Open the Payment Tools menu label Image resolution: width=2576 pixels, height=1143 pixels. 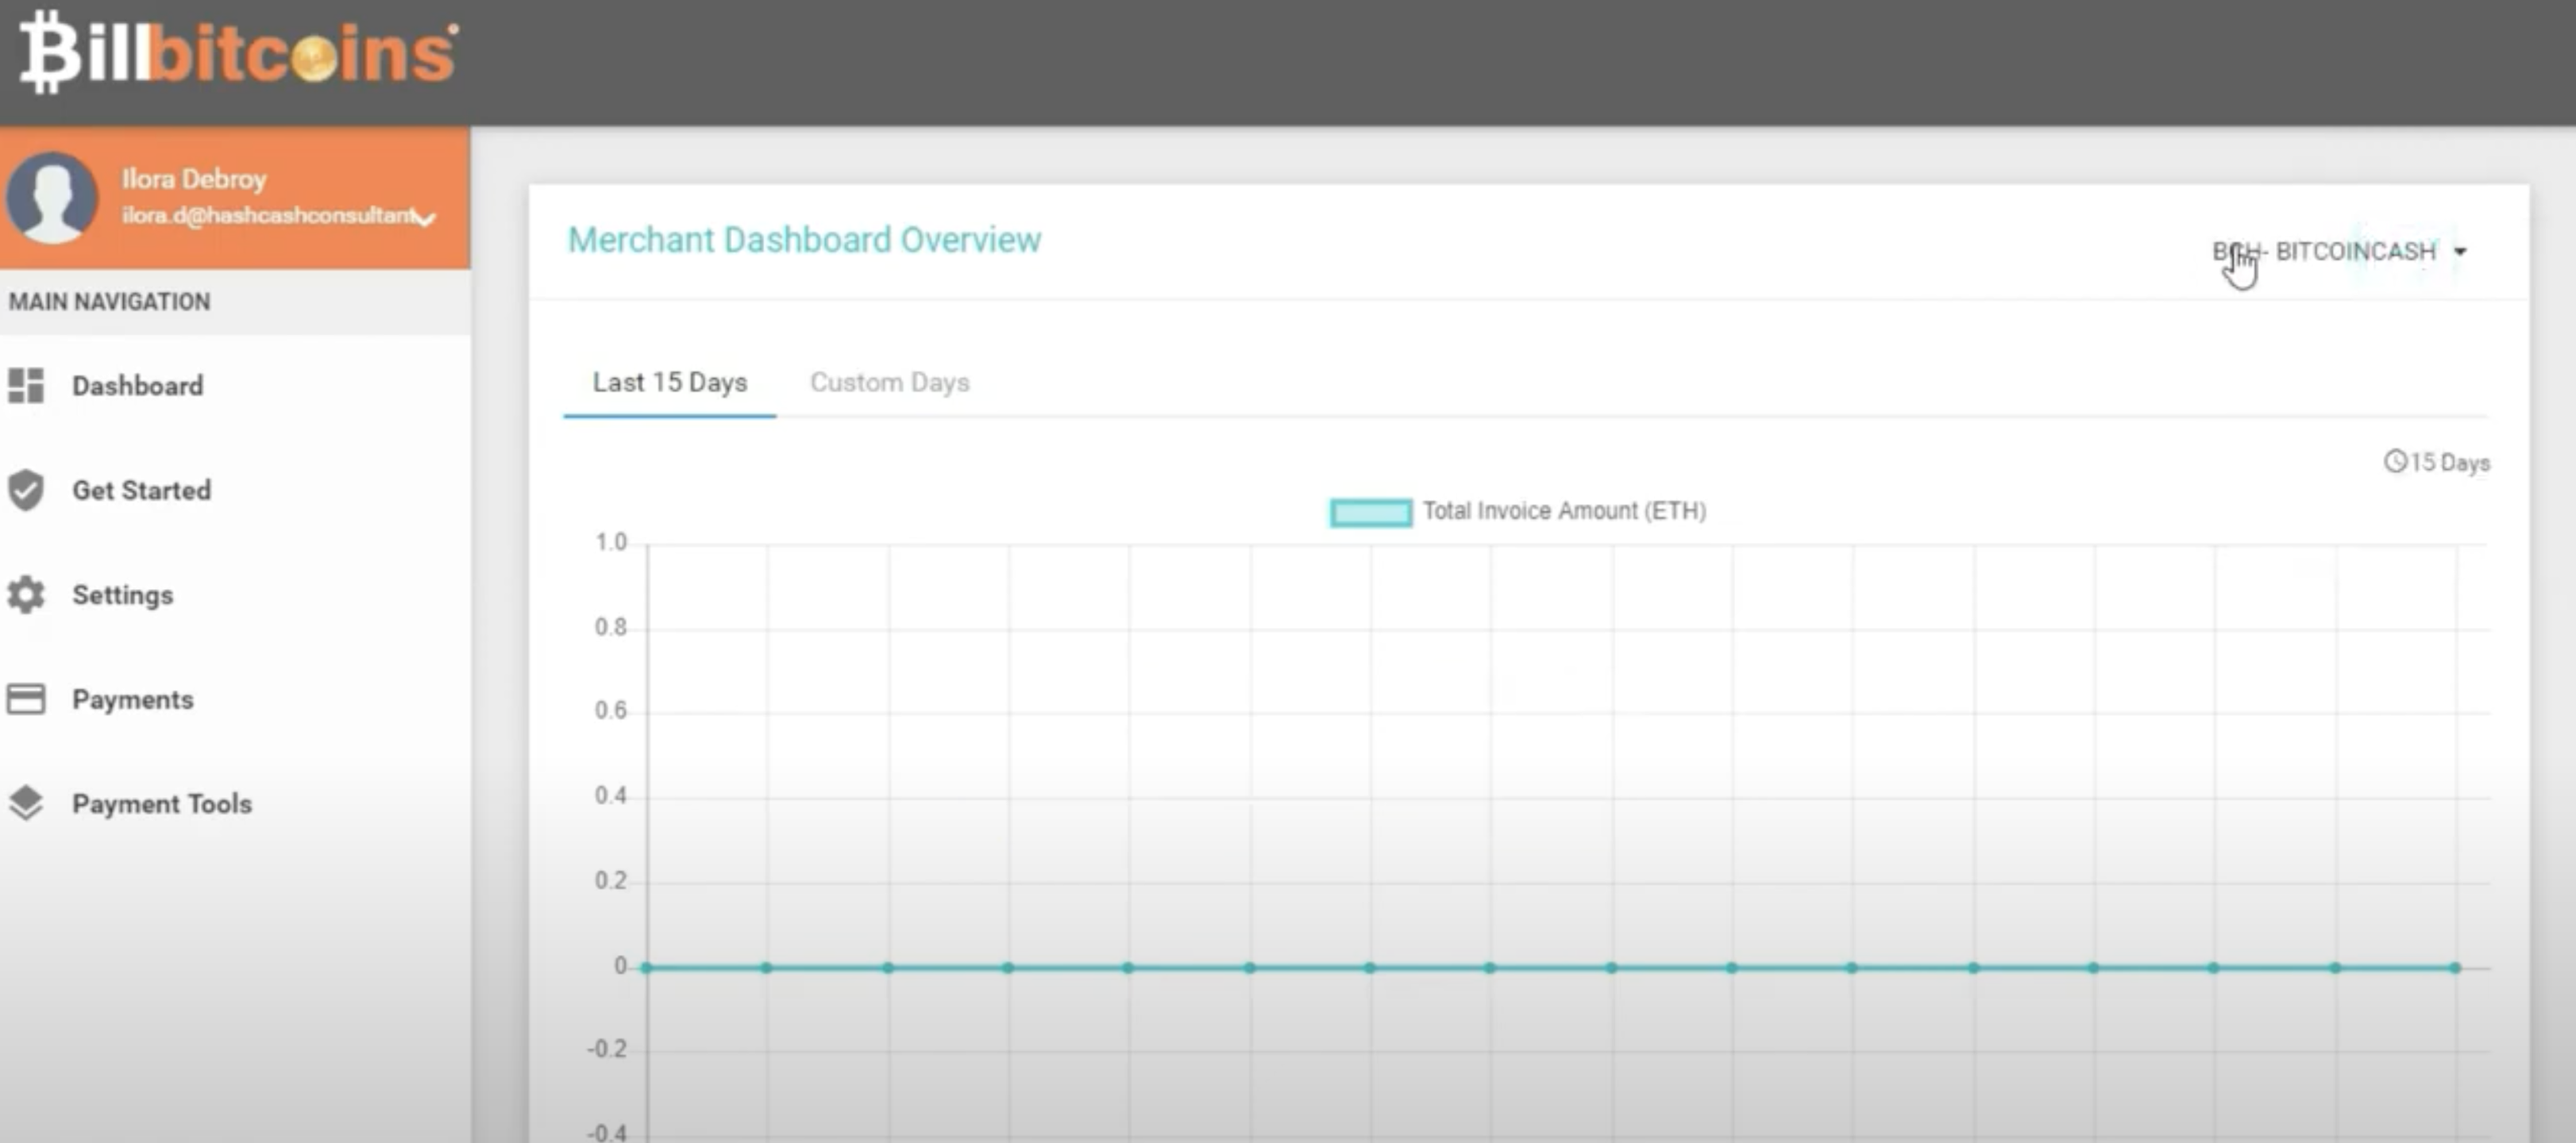pos(162,803)
